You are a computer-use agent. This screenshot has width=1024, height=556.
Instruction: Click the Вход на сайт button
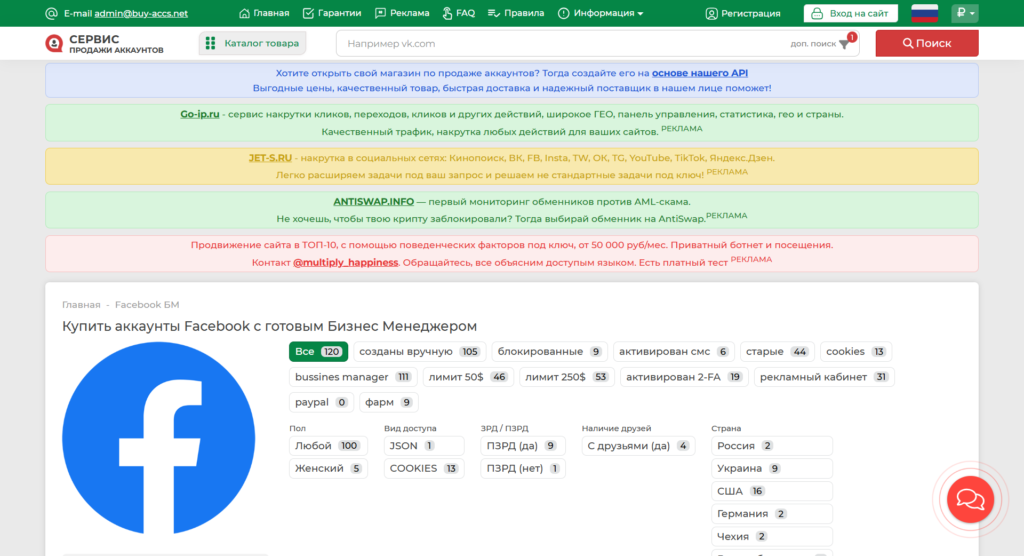point(850,13)
